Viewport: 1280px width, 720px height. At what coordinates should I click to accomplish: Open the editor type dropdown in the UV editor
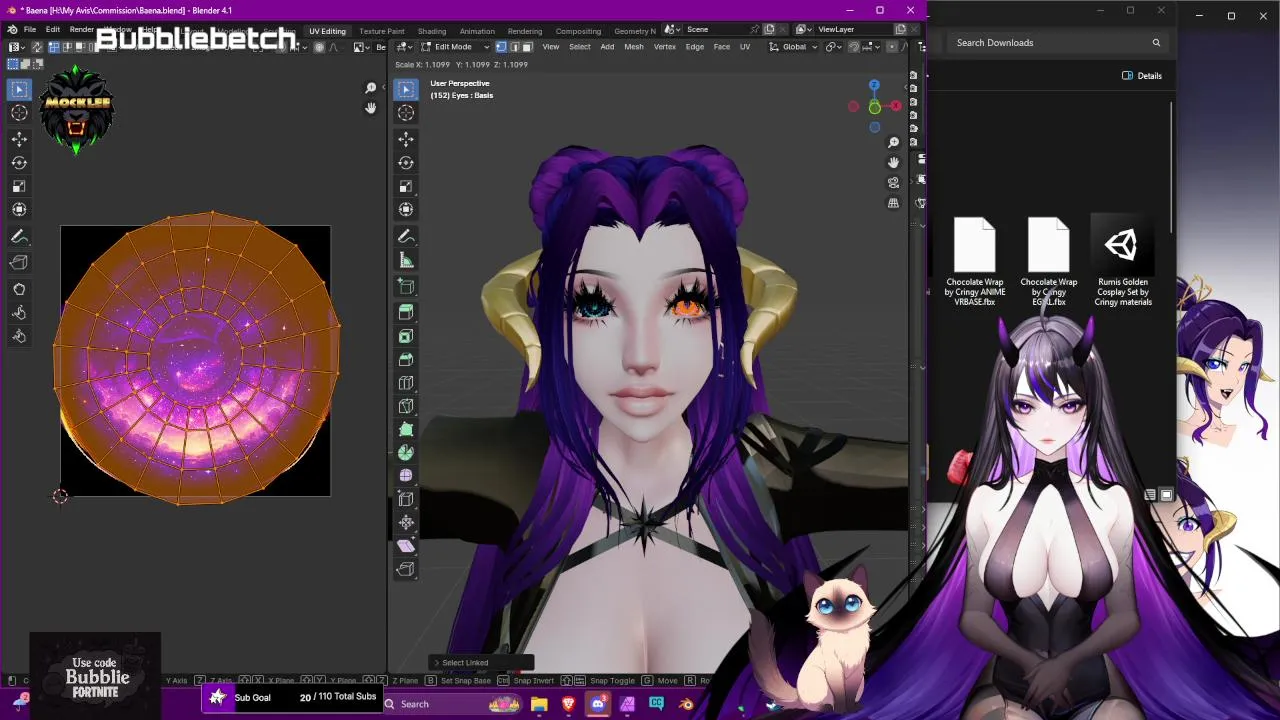tap(16, 47)
